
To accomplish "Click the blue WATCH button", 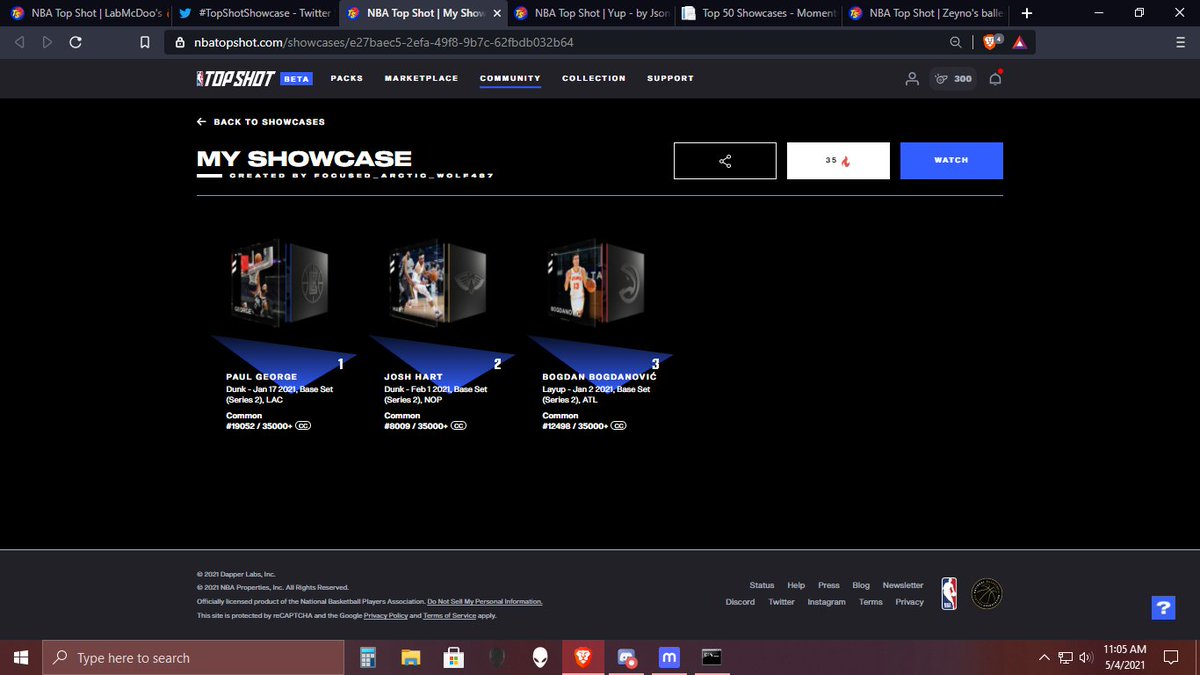I will (951, 160).
